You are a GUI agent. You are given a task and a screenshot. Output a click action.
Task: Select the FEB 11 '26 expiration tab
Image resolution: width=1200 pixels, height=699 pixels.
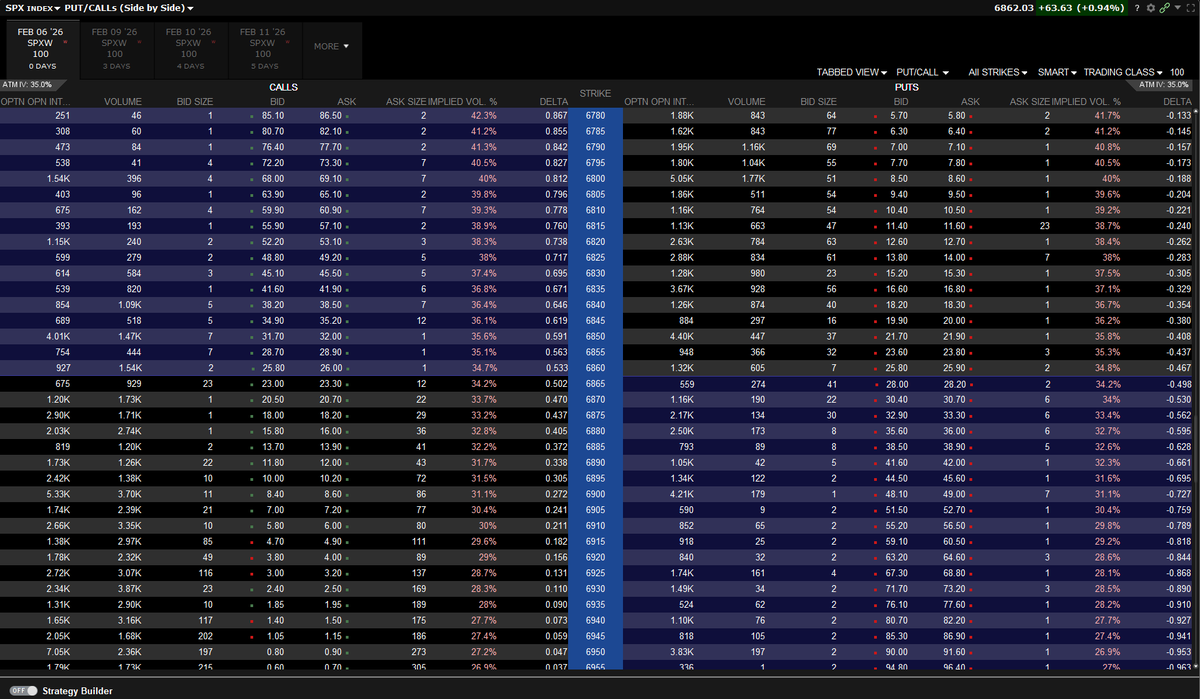263,48
